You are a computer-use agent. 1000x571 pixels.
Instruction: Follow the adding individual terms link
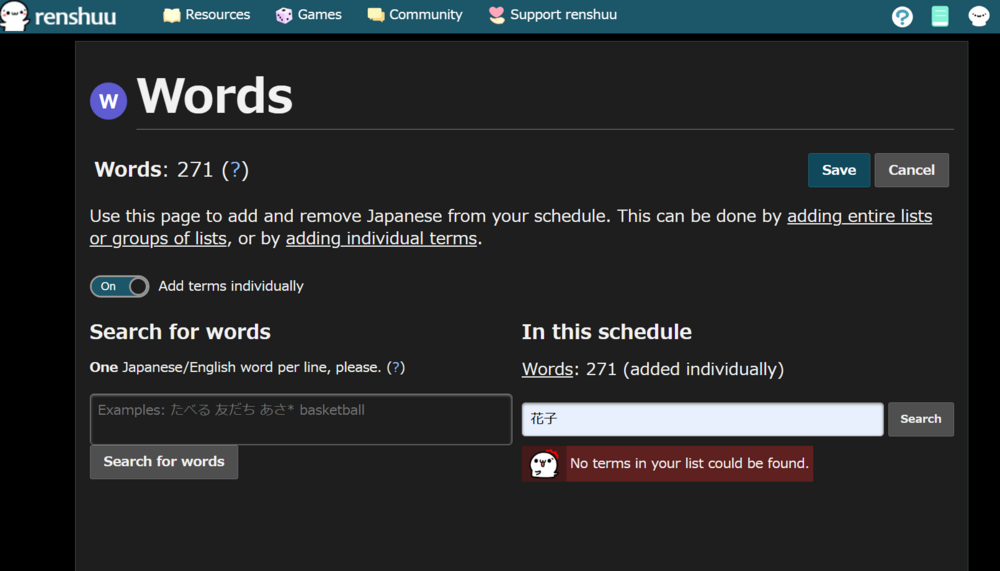point(381,238)
